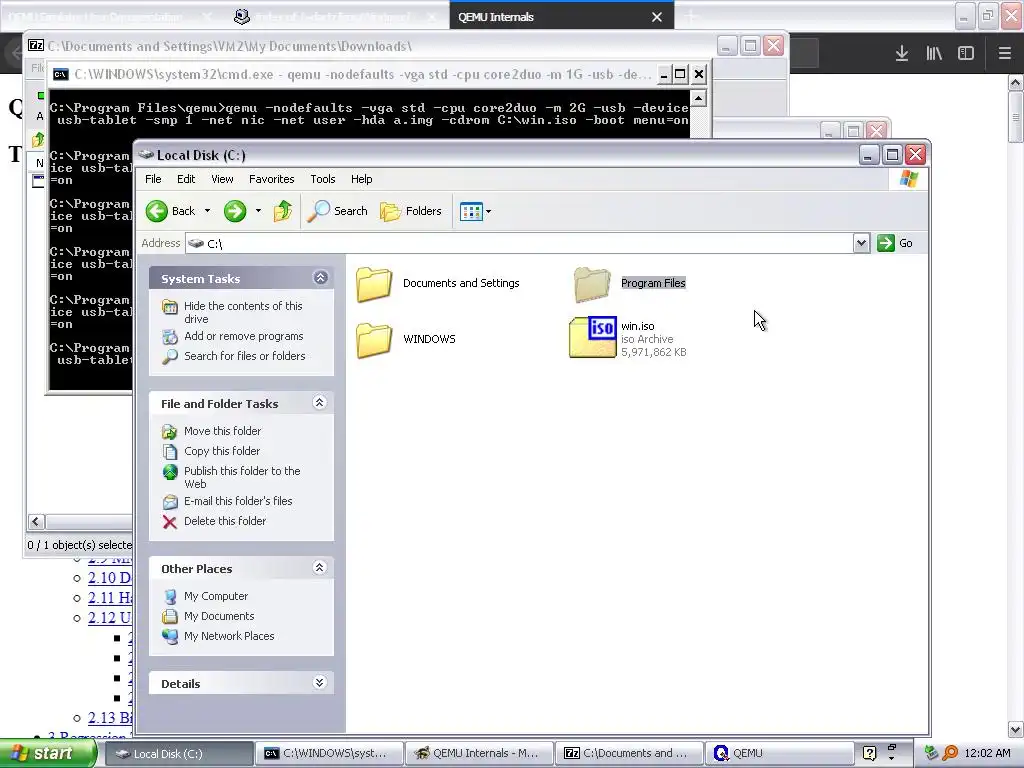Open the browser hamburger menu
This screenshot has height=768, width=1024.
pos(1004,53)
